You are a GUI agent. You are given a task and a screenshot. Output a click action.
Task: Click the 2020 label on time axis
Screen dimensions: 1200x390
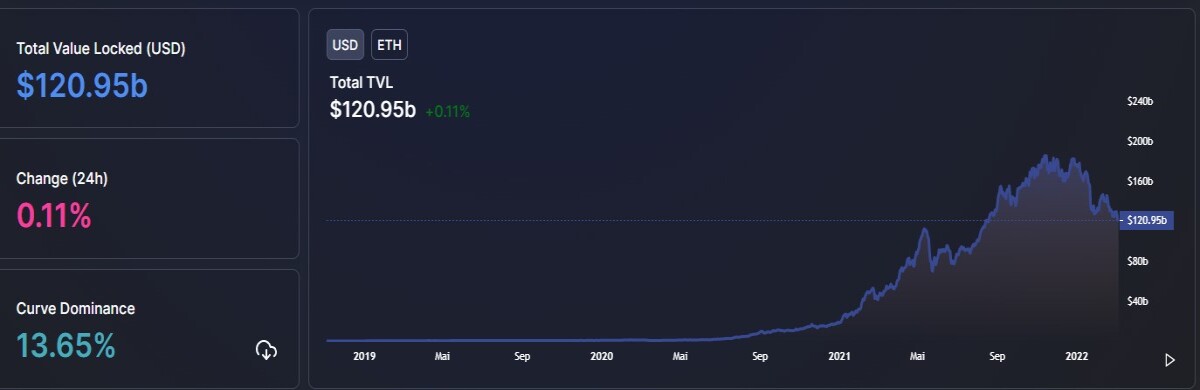tap(602, 355)
